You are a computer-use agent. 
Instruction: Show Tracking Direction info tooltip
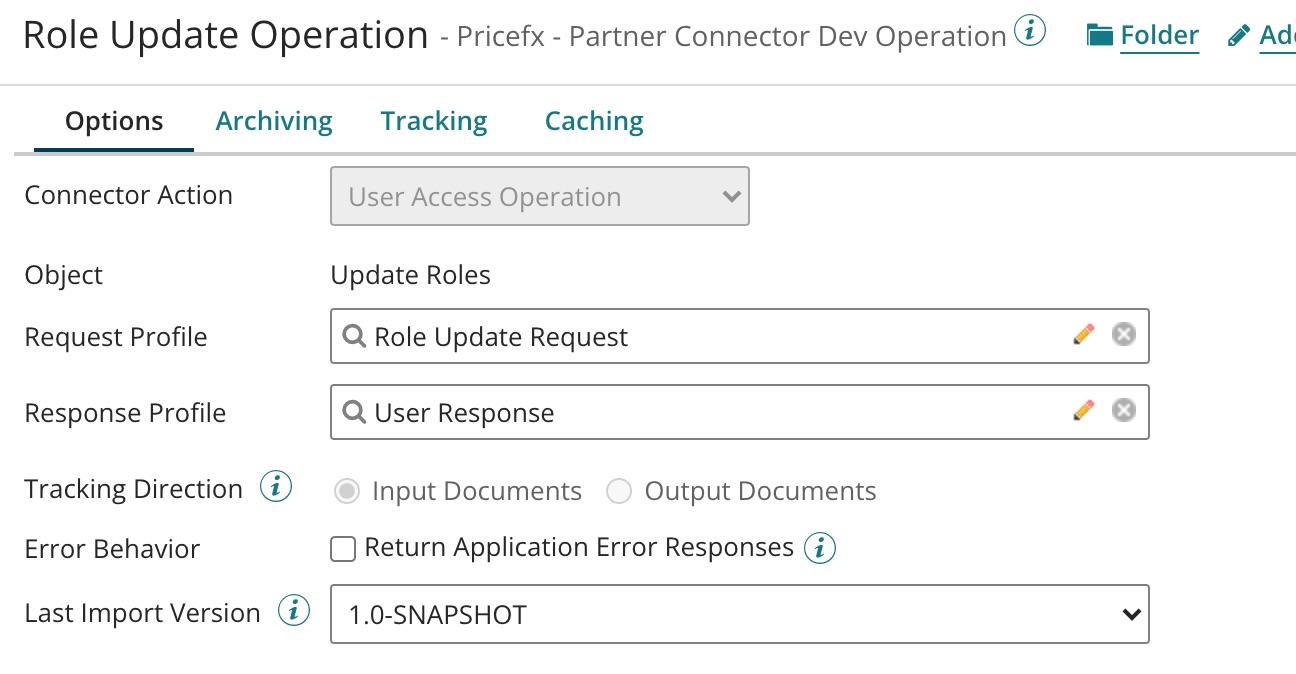(276, 488)
